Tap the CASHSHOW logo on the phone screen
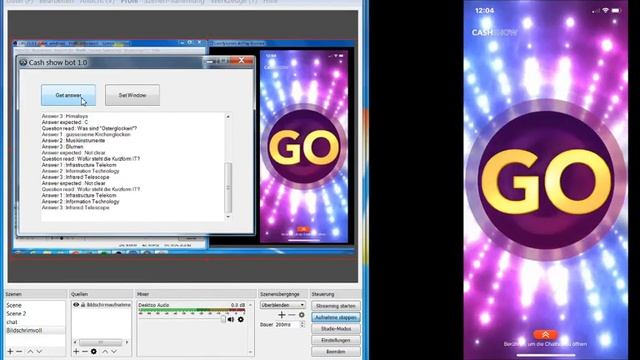Image resolution: width=640 pixels, height=360 pixels. pos(495,33)
